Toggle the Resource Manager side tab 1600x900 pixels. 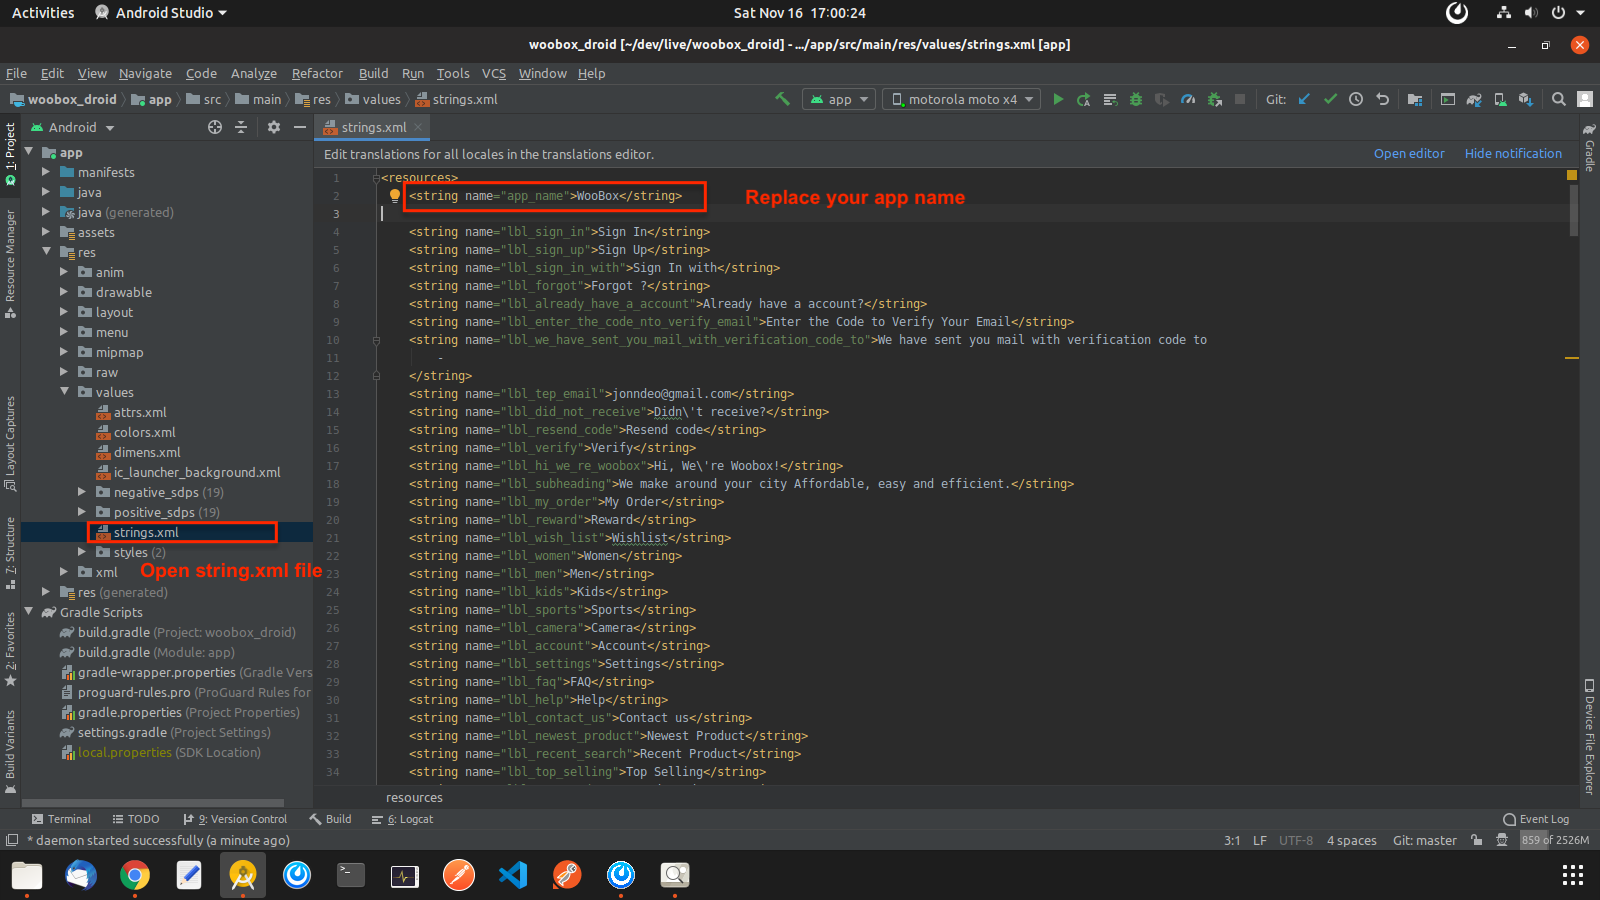pyautogui.click(x=10, y=263)
